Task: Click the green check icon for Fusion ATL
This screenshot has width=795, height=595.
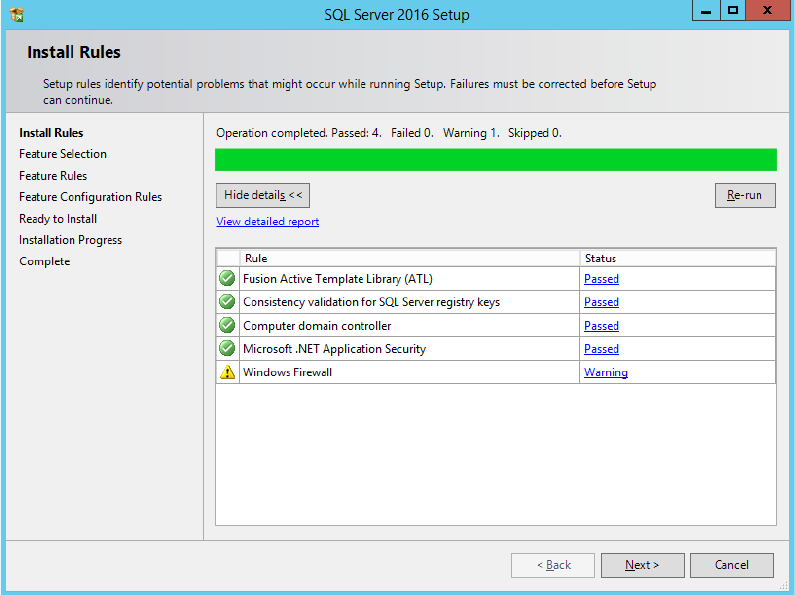Action: pyautogui.click(x=227, y=278)
